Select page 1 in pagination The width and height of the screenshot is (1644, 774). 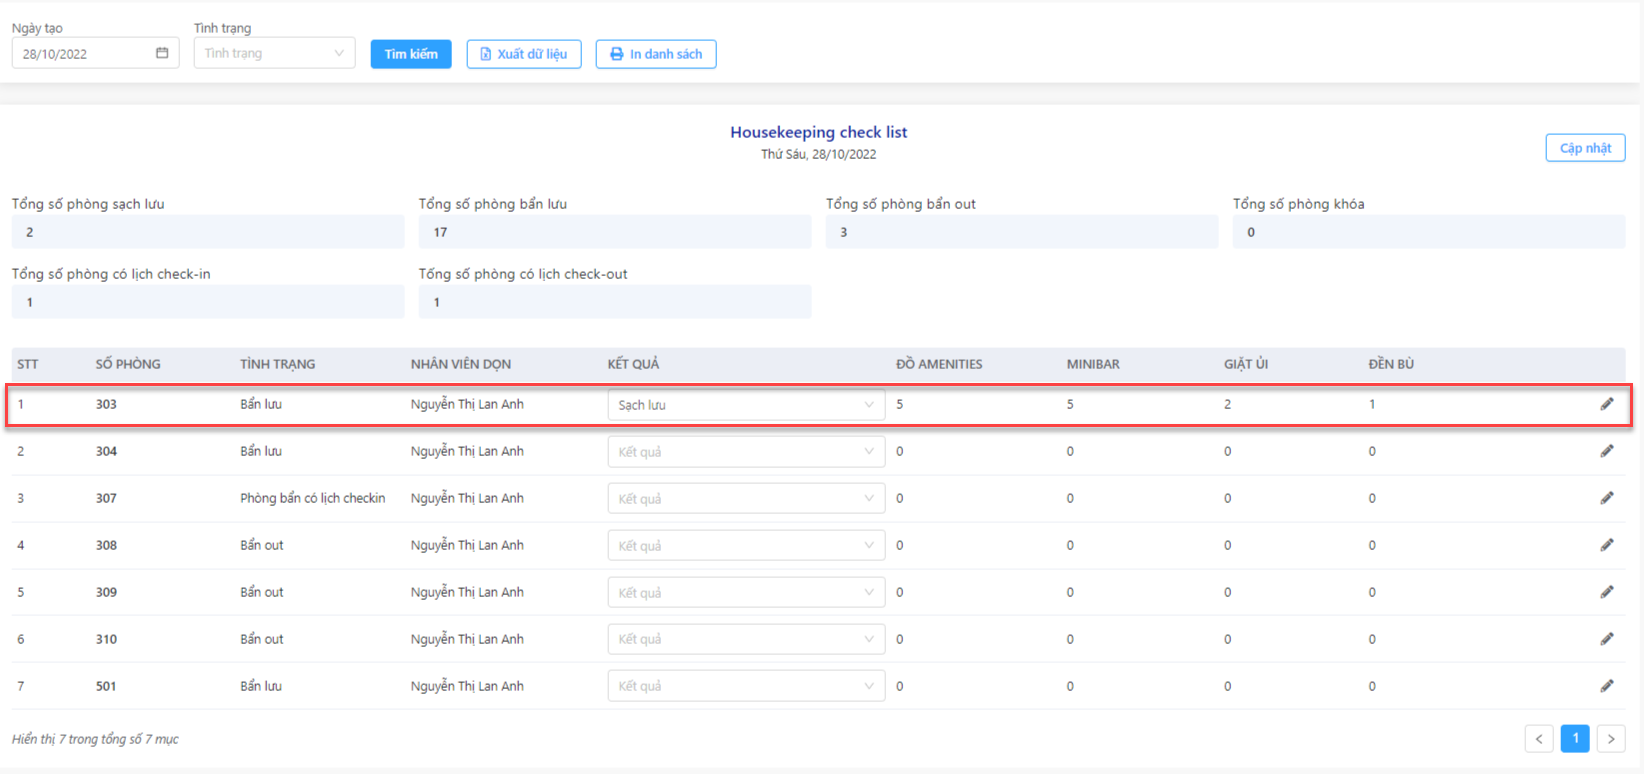click(x=1575, y=739)
